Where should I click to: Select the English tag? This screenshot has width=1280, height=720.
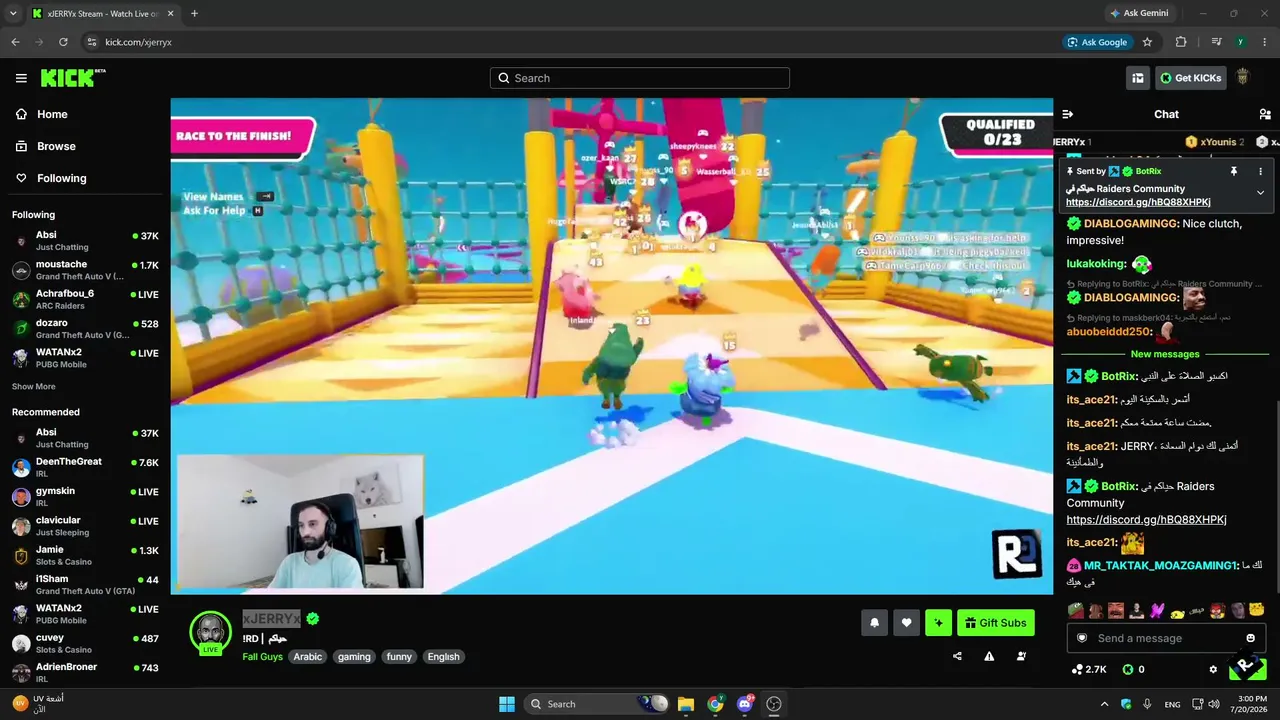click(443, 657)
